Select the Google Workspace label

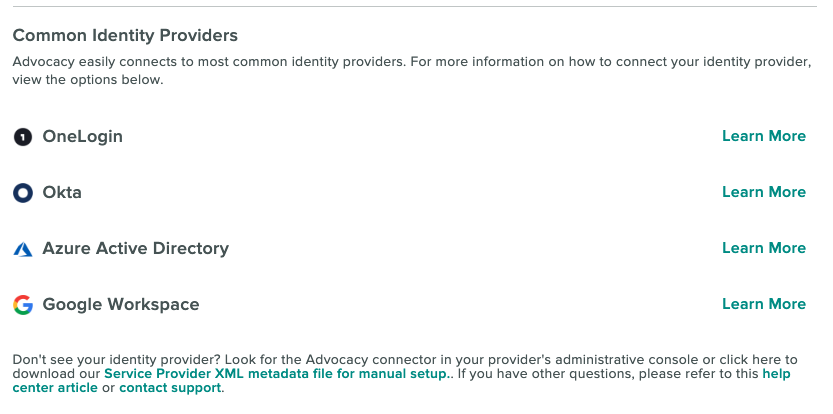(x=121, y=304)
